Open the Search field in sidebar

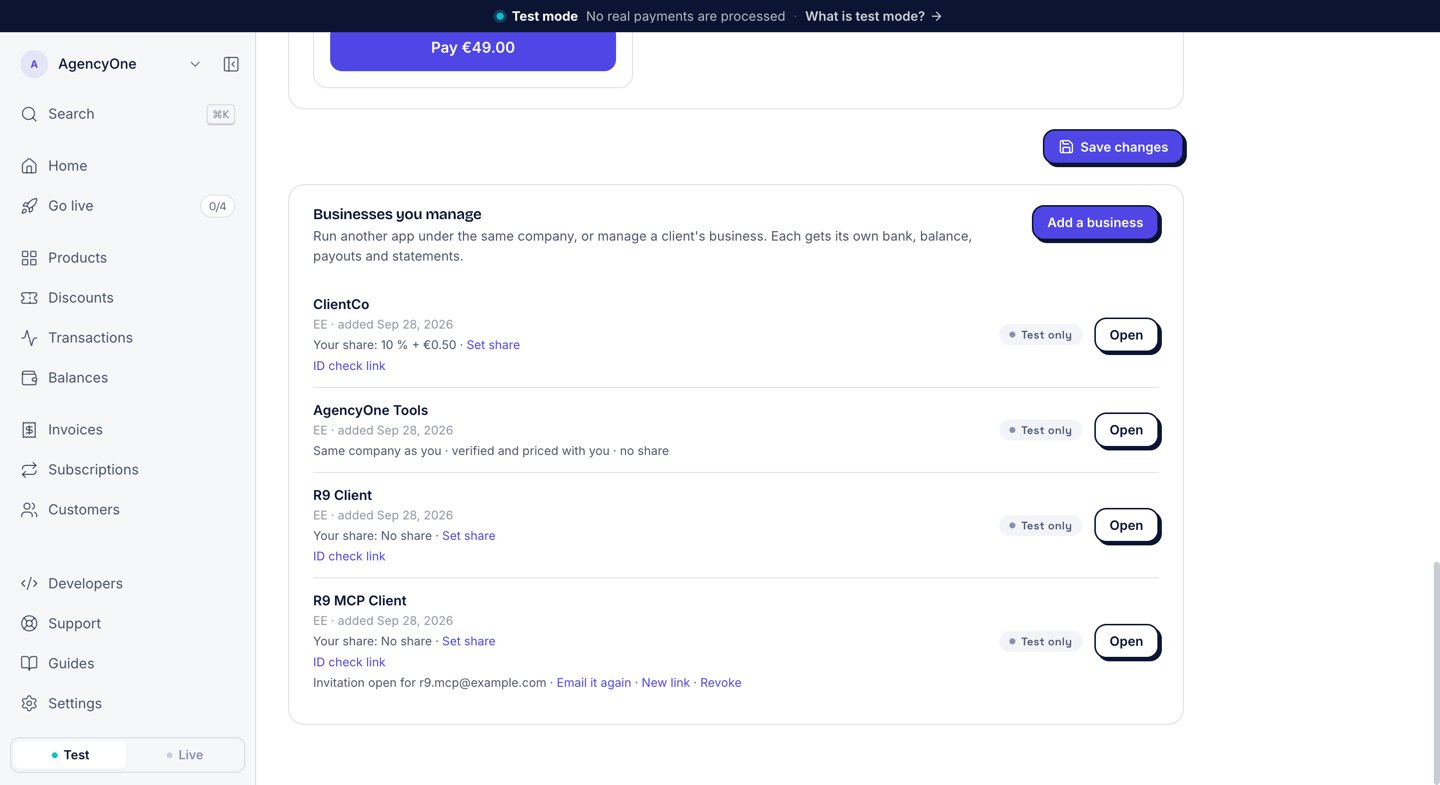[x=127, y=114]
